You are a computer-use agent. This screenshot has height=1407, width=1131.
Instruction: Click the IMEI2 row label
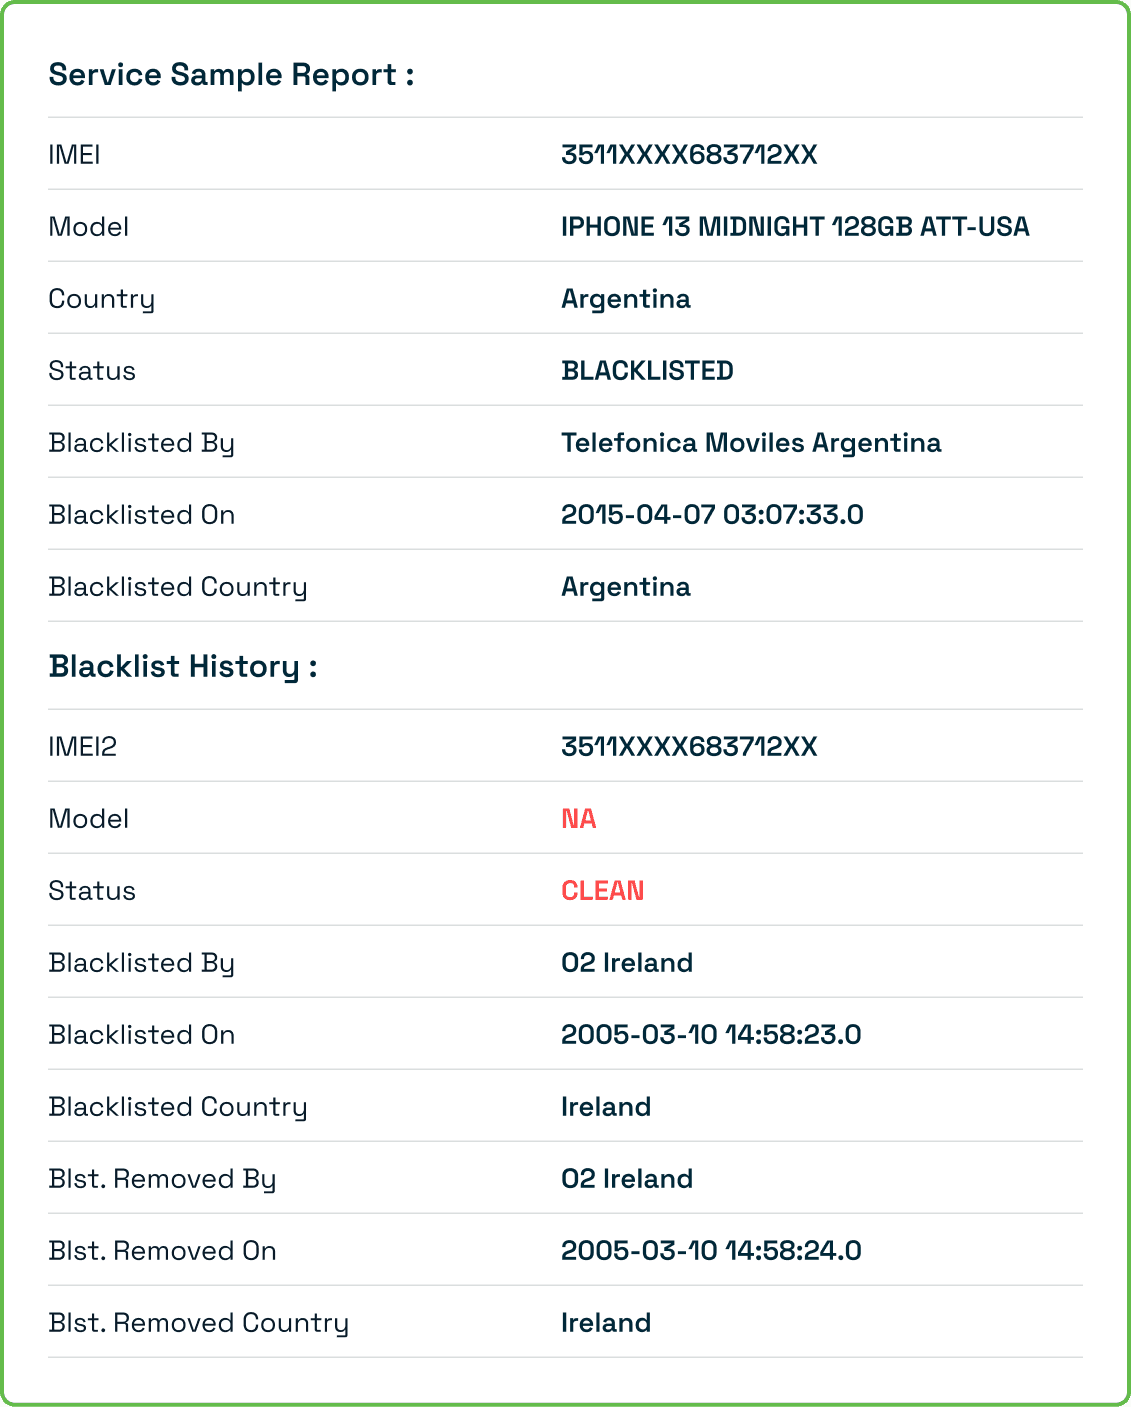coord(83,747)
